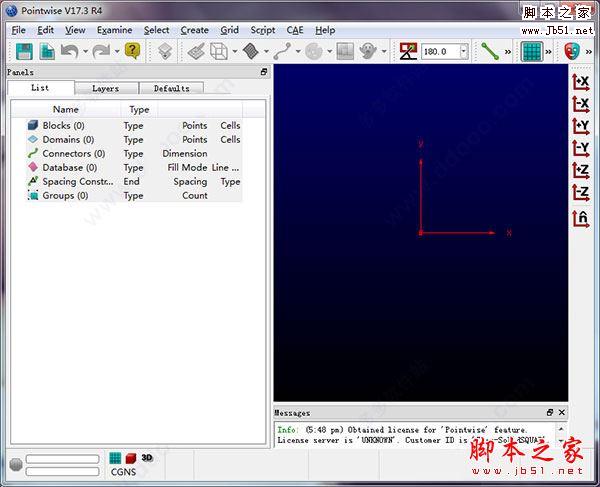
Task: Expand the wireframe cube tool dropdown
Action: point(235,51)
